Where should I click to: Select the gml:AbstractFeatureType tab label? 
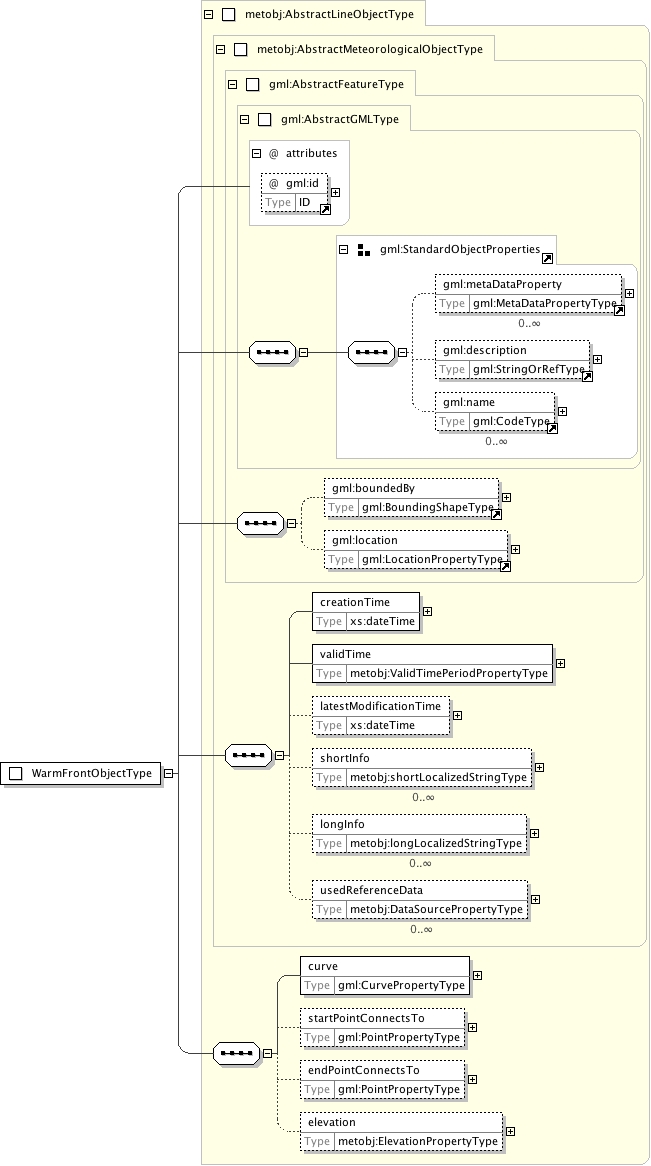point(336,84)
